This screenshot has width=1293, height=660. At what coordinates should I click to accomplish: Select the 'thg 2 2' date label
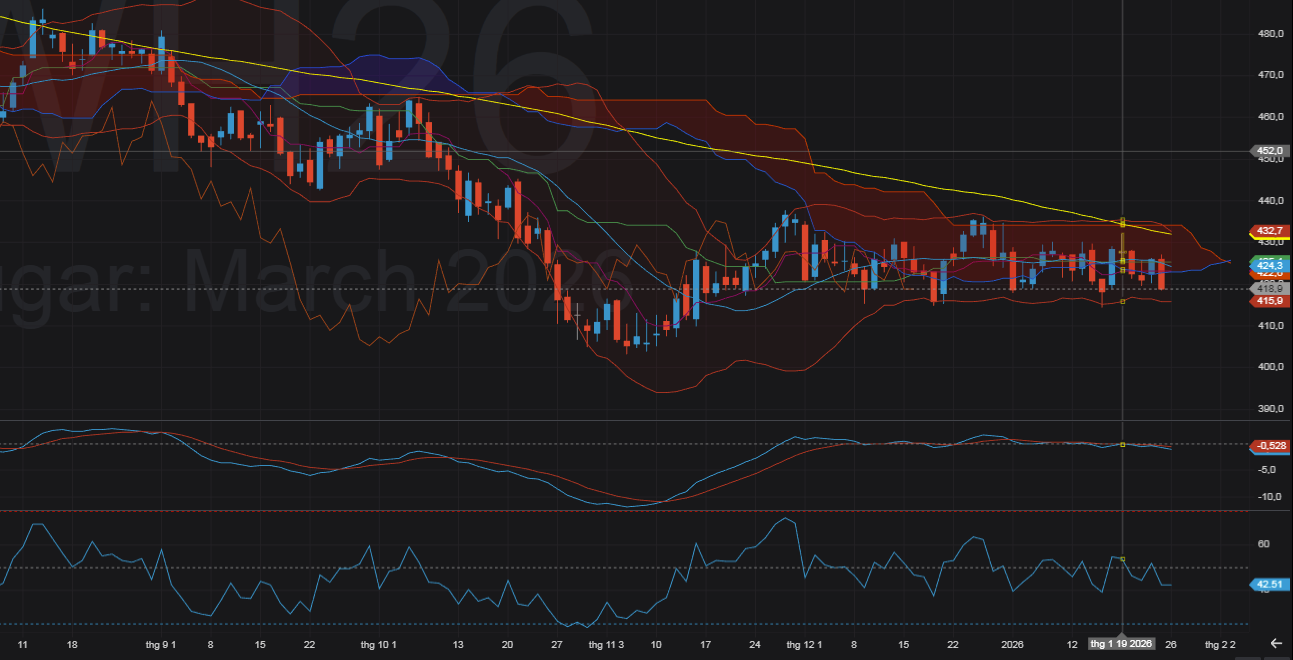point(1220,644)
